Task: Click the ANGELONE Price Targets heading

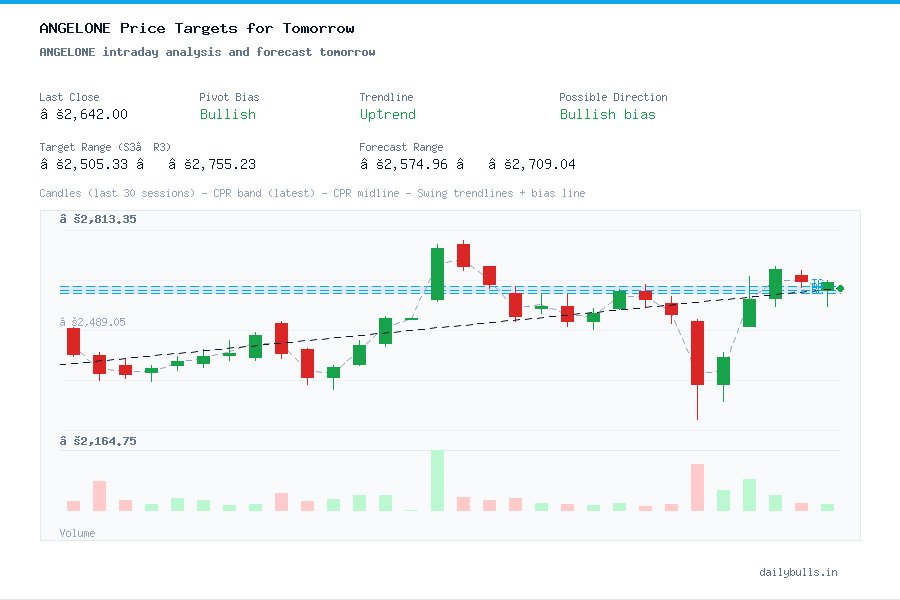Action: 195,27
